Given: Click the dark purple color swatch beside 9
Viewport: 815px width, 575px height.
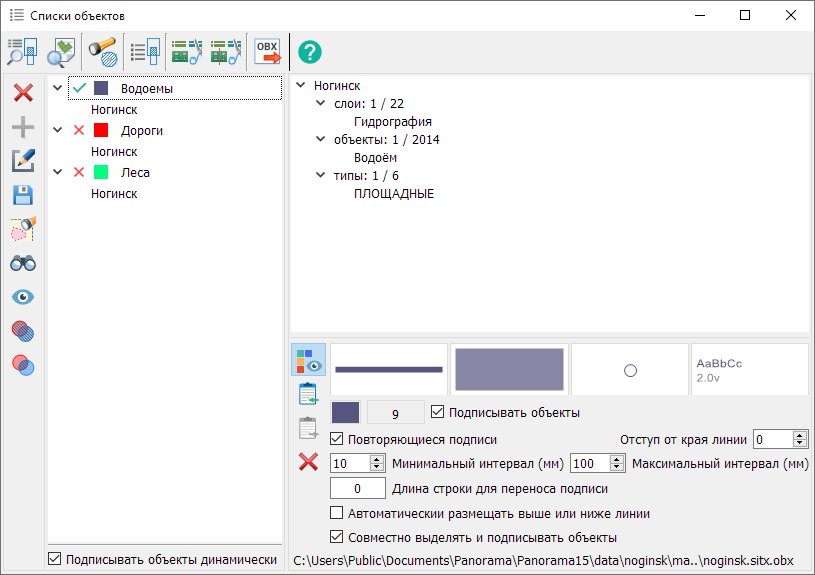Looking at the screenshot, I should (345, 412).
